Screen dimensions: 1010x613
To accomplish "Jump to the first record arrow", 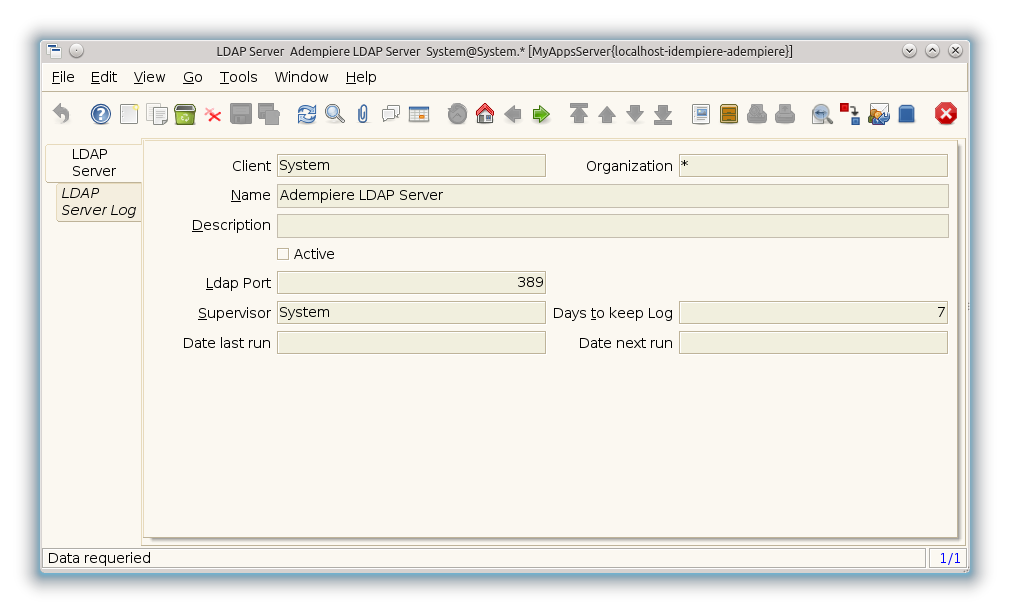I will coord(579,114).
